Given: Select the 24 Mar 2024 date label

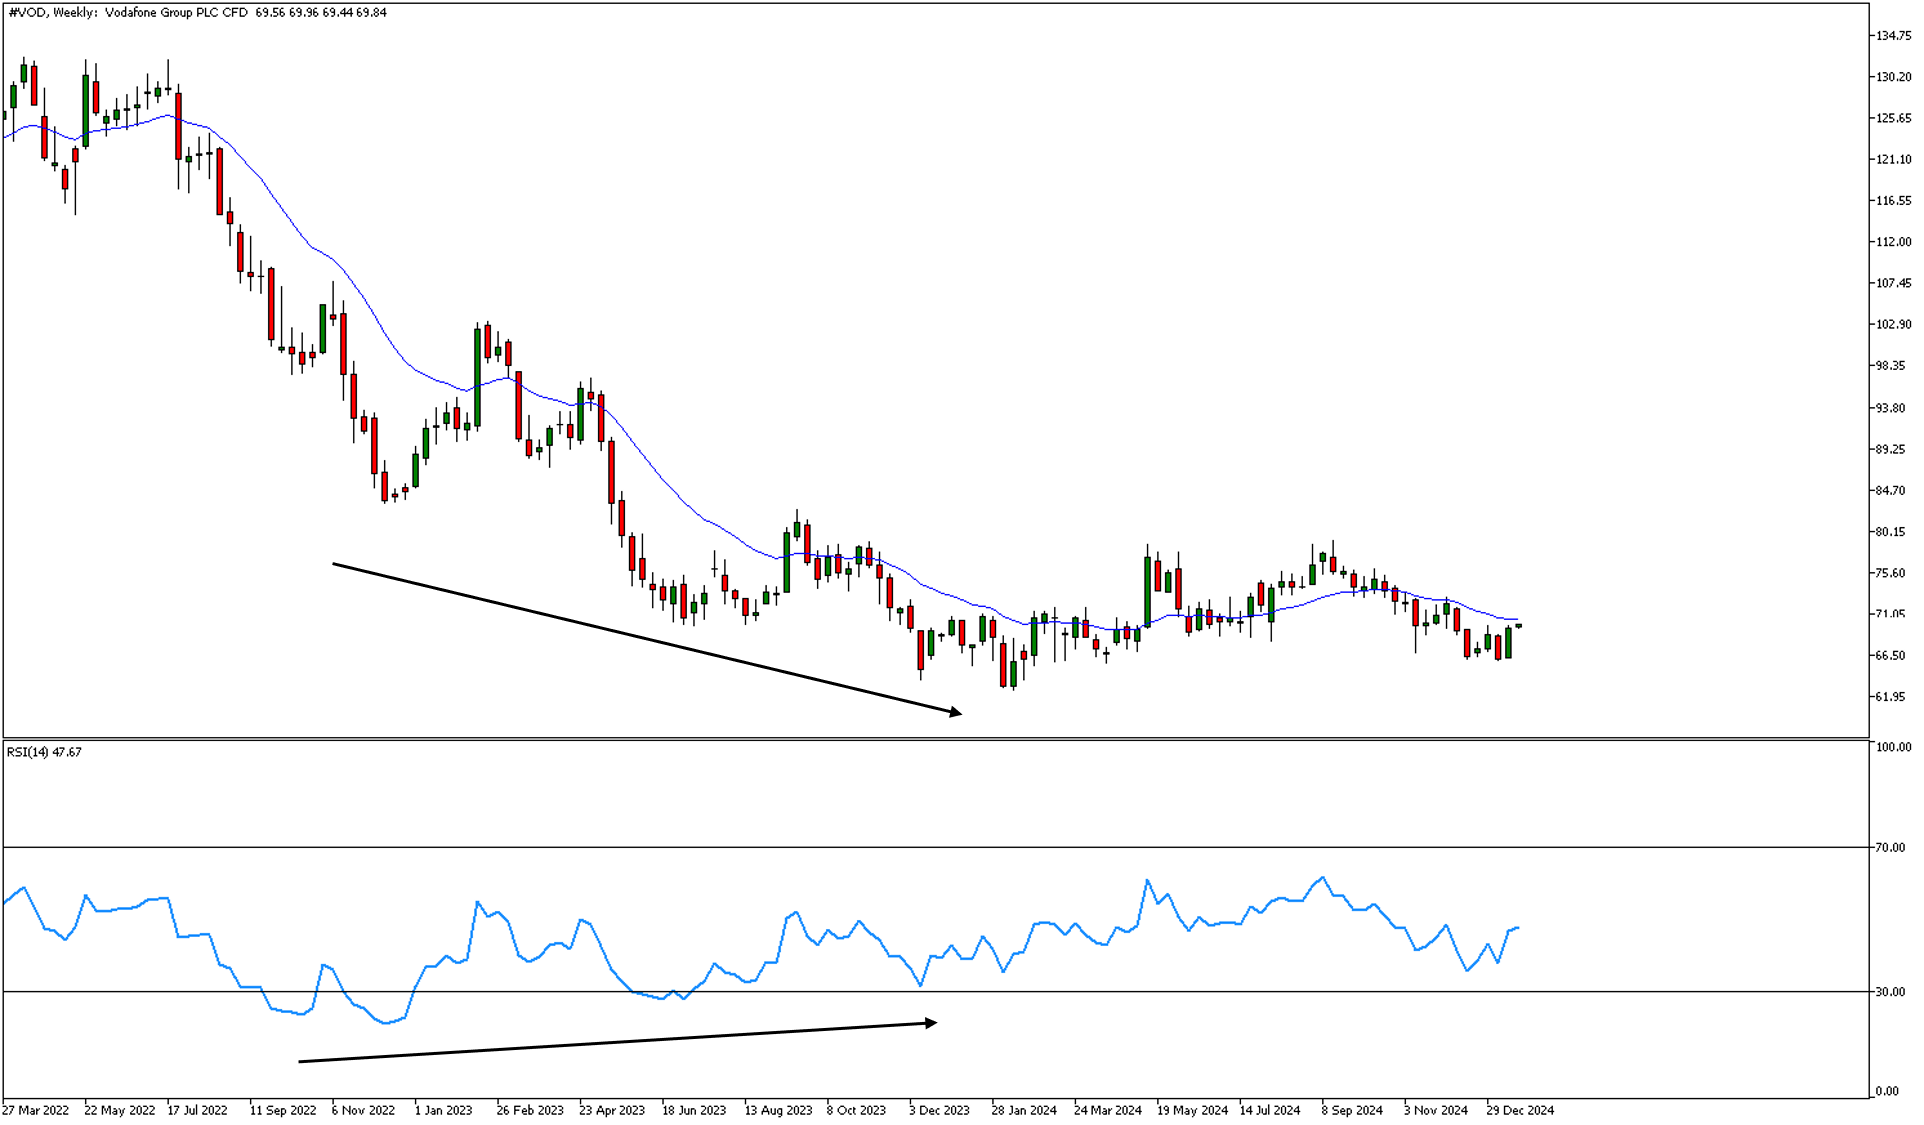Looking at the screenshot, I should pyautogui.click(x=1108, y=1111).
